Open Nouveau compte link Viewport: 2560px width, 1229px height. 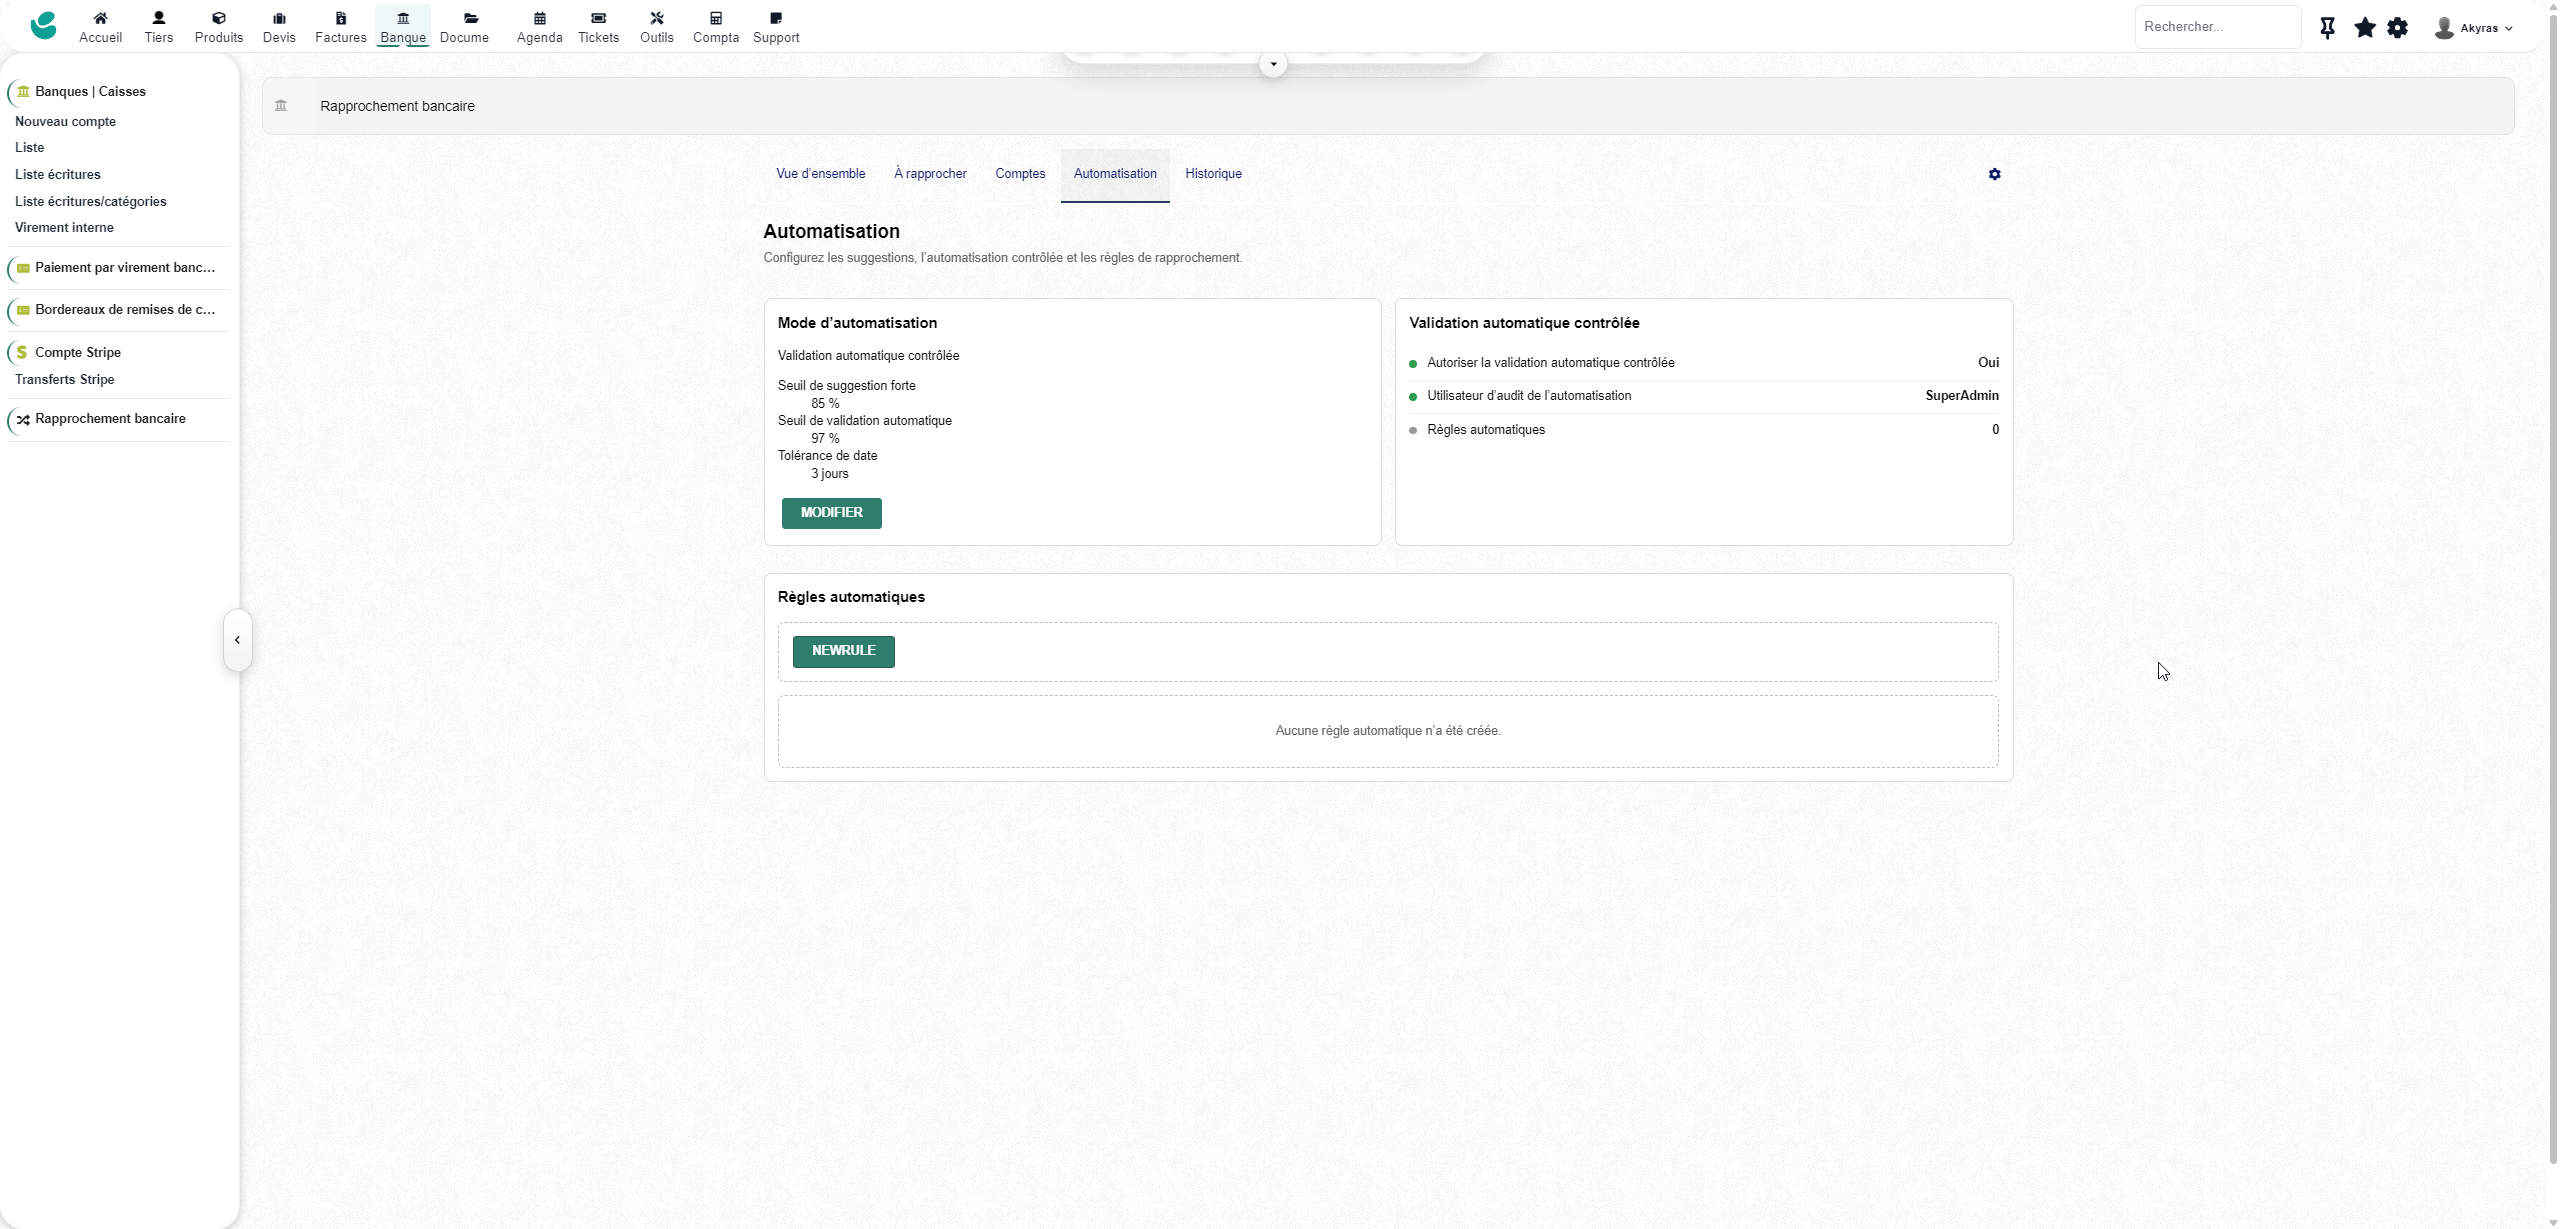coord(65,122)
